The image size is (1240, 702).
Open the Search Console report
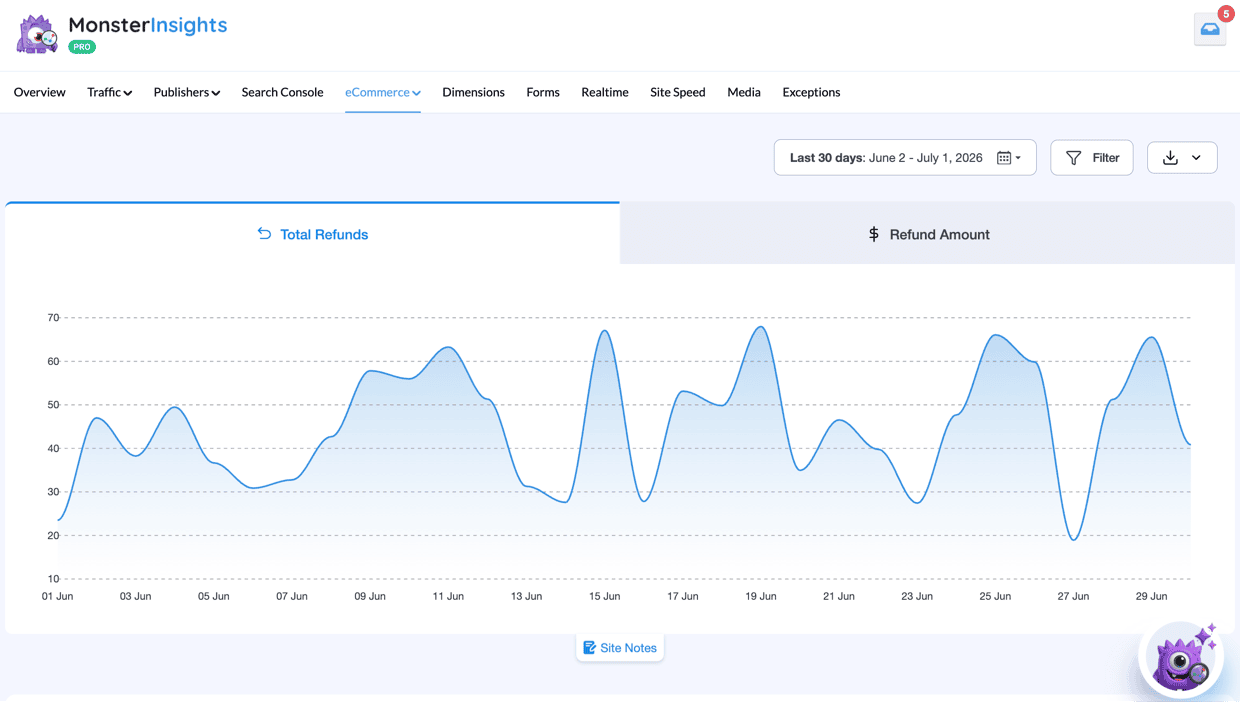(282, 92)
